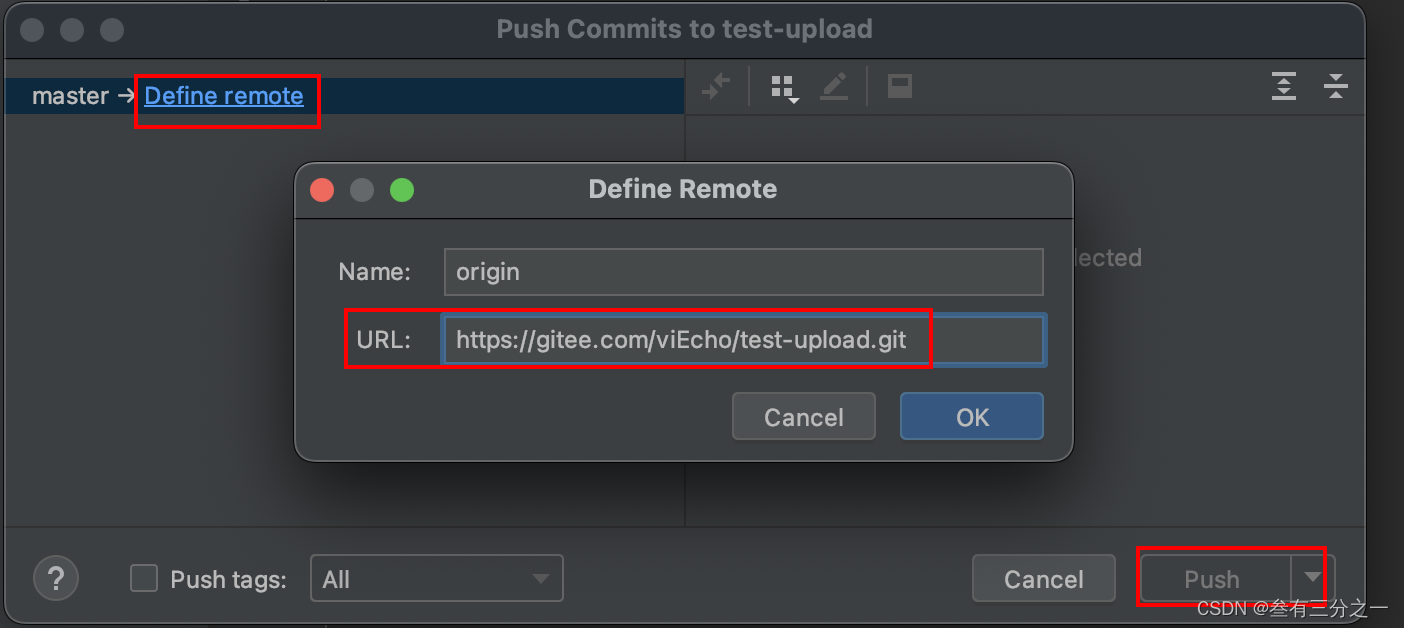This screenshot has height=628, width=1404.
Task: Cancel the Push Commits dialog
Action: coord(1043,579)
